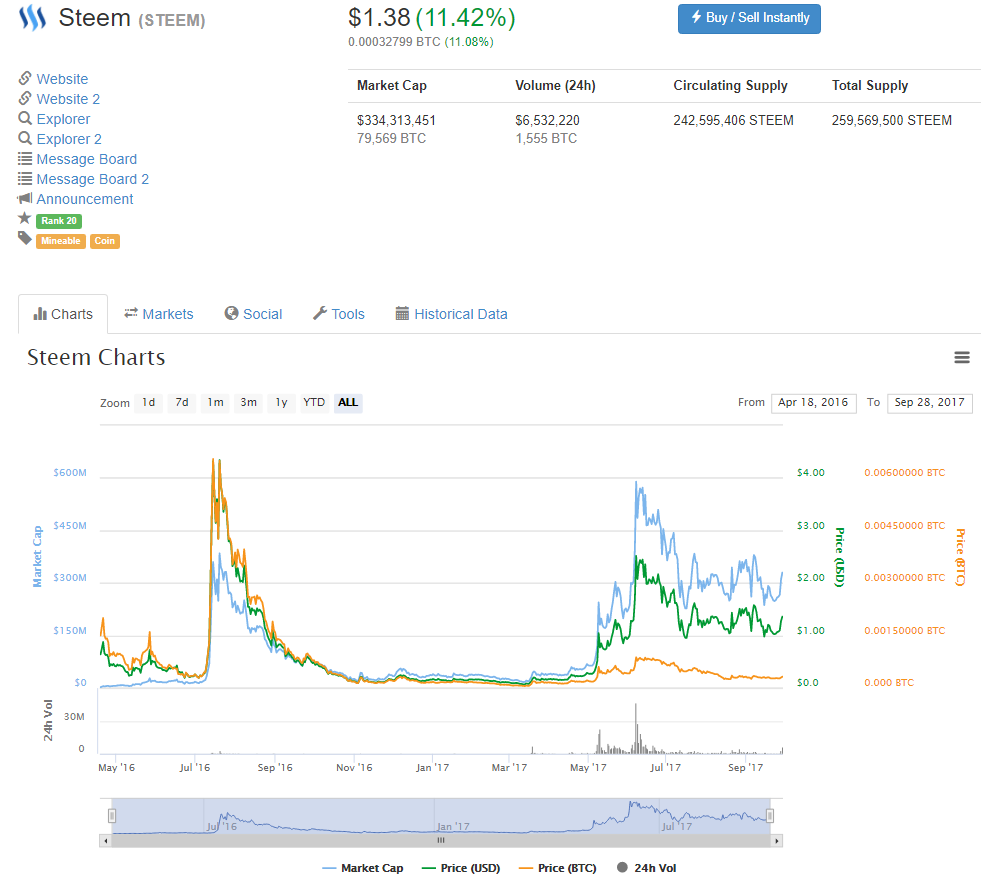987x881 pixels.
Task: Set chart zoom to ALL
Action: [x=348, y=403]
